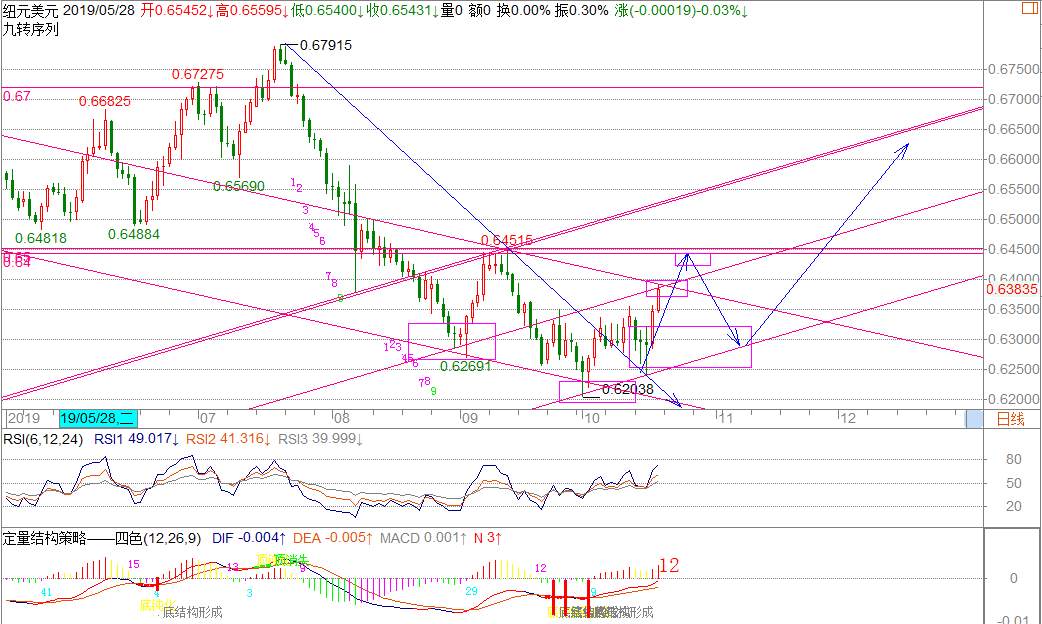Click the DIF -0.004 value

click(249, 538)
